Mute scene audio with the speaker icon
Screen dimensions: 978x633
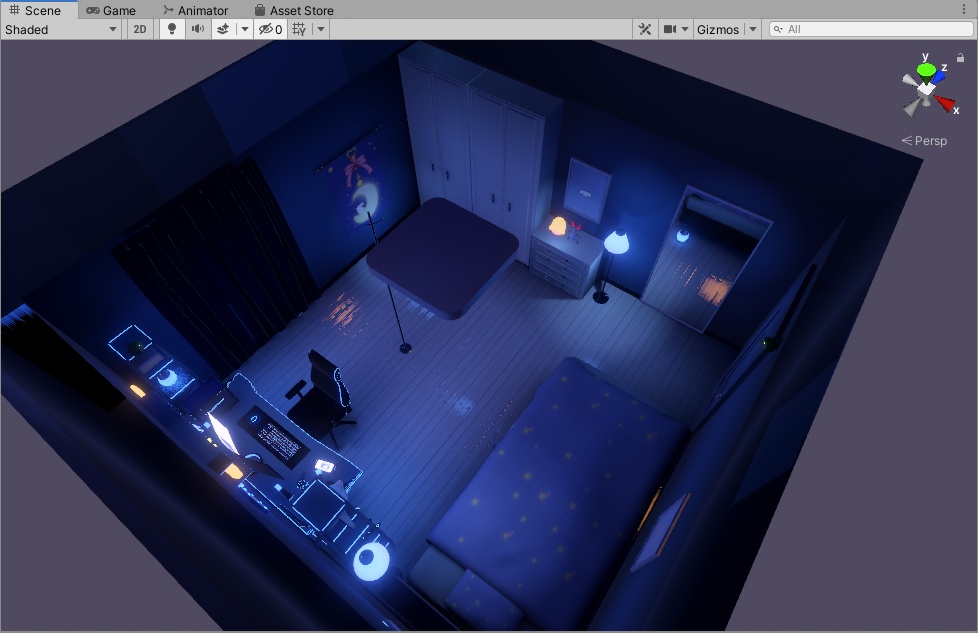coord(198,29)
